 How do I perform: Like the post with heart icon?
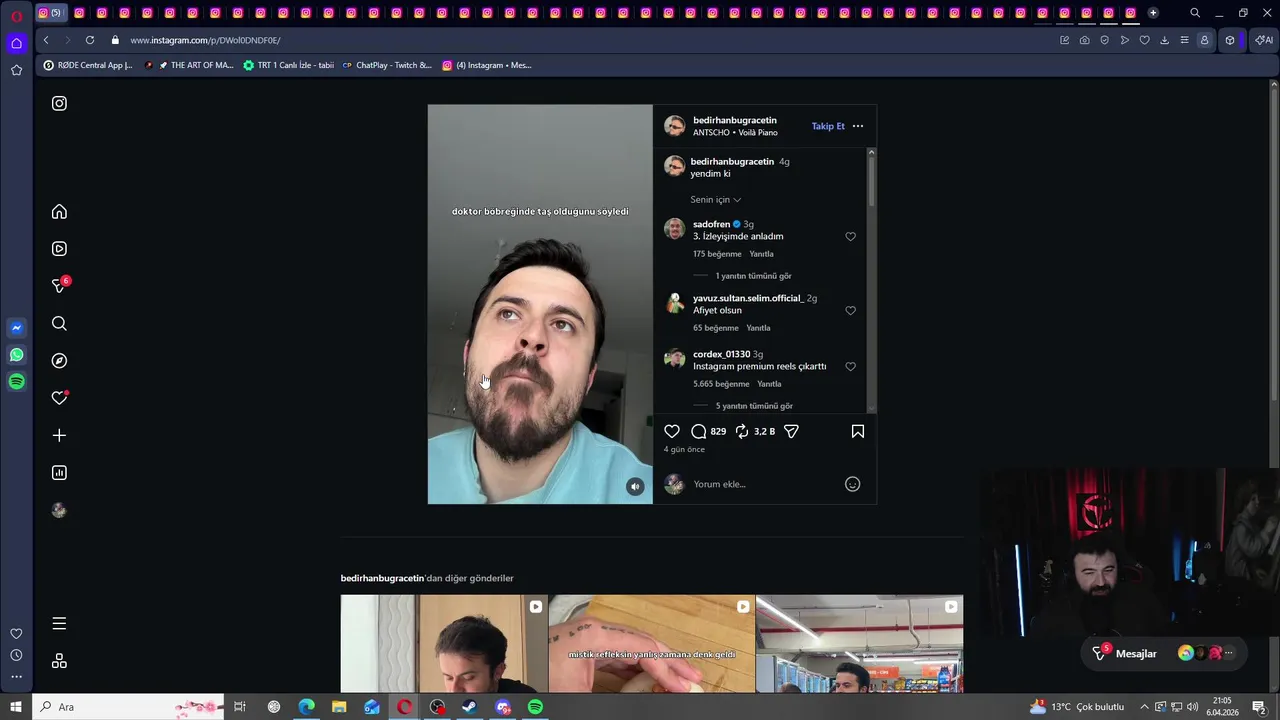coord(672,431)
